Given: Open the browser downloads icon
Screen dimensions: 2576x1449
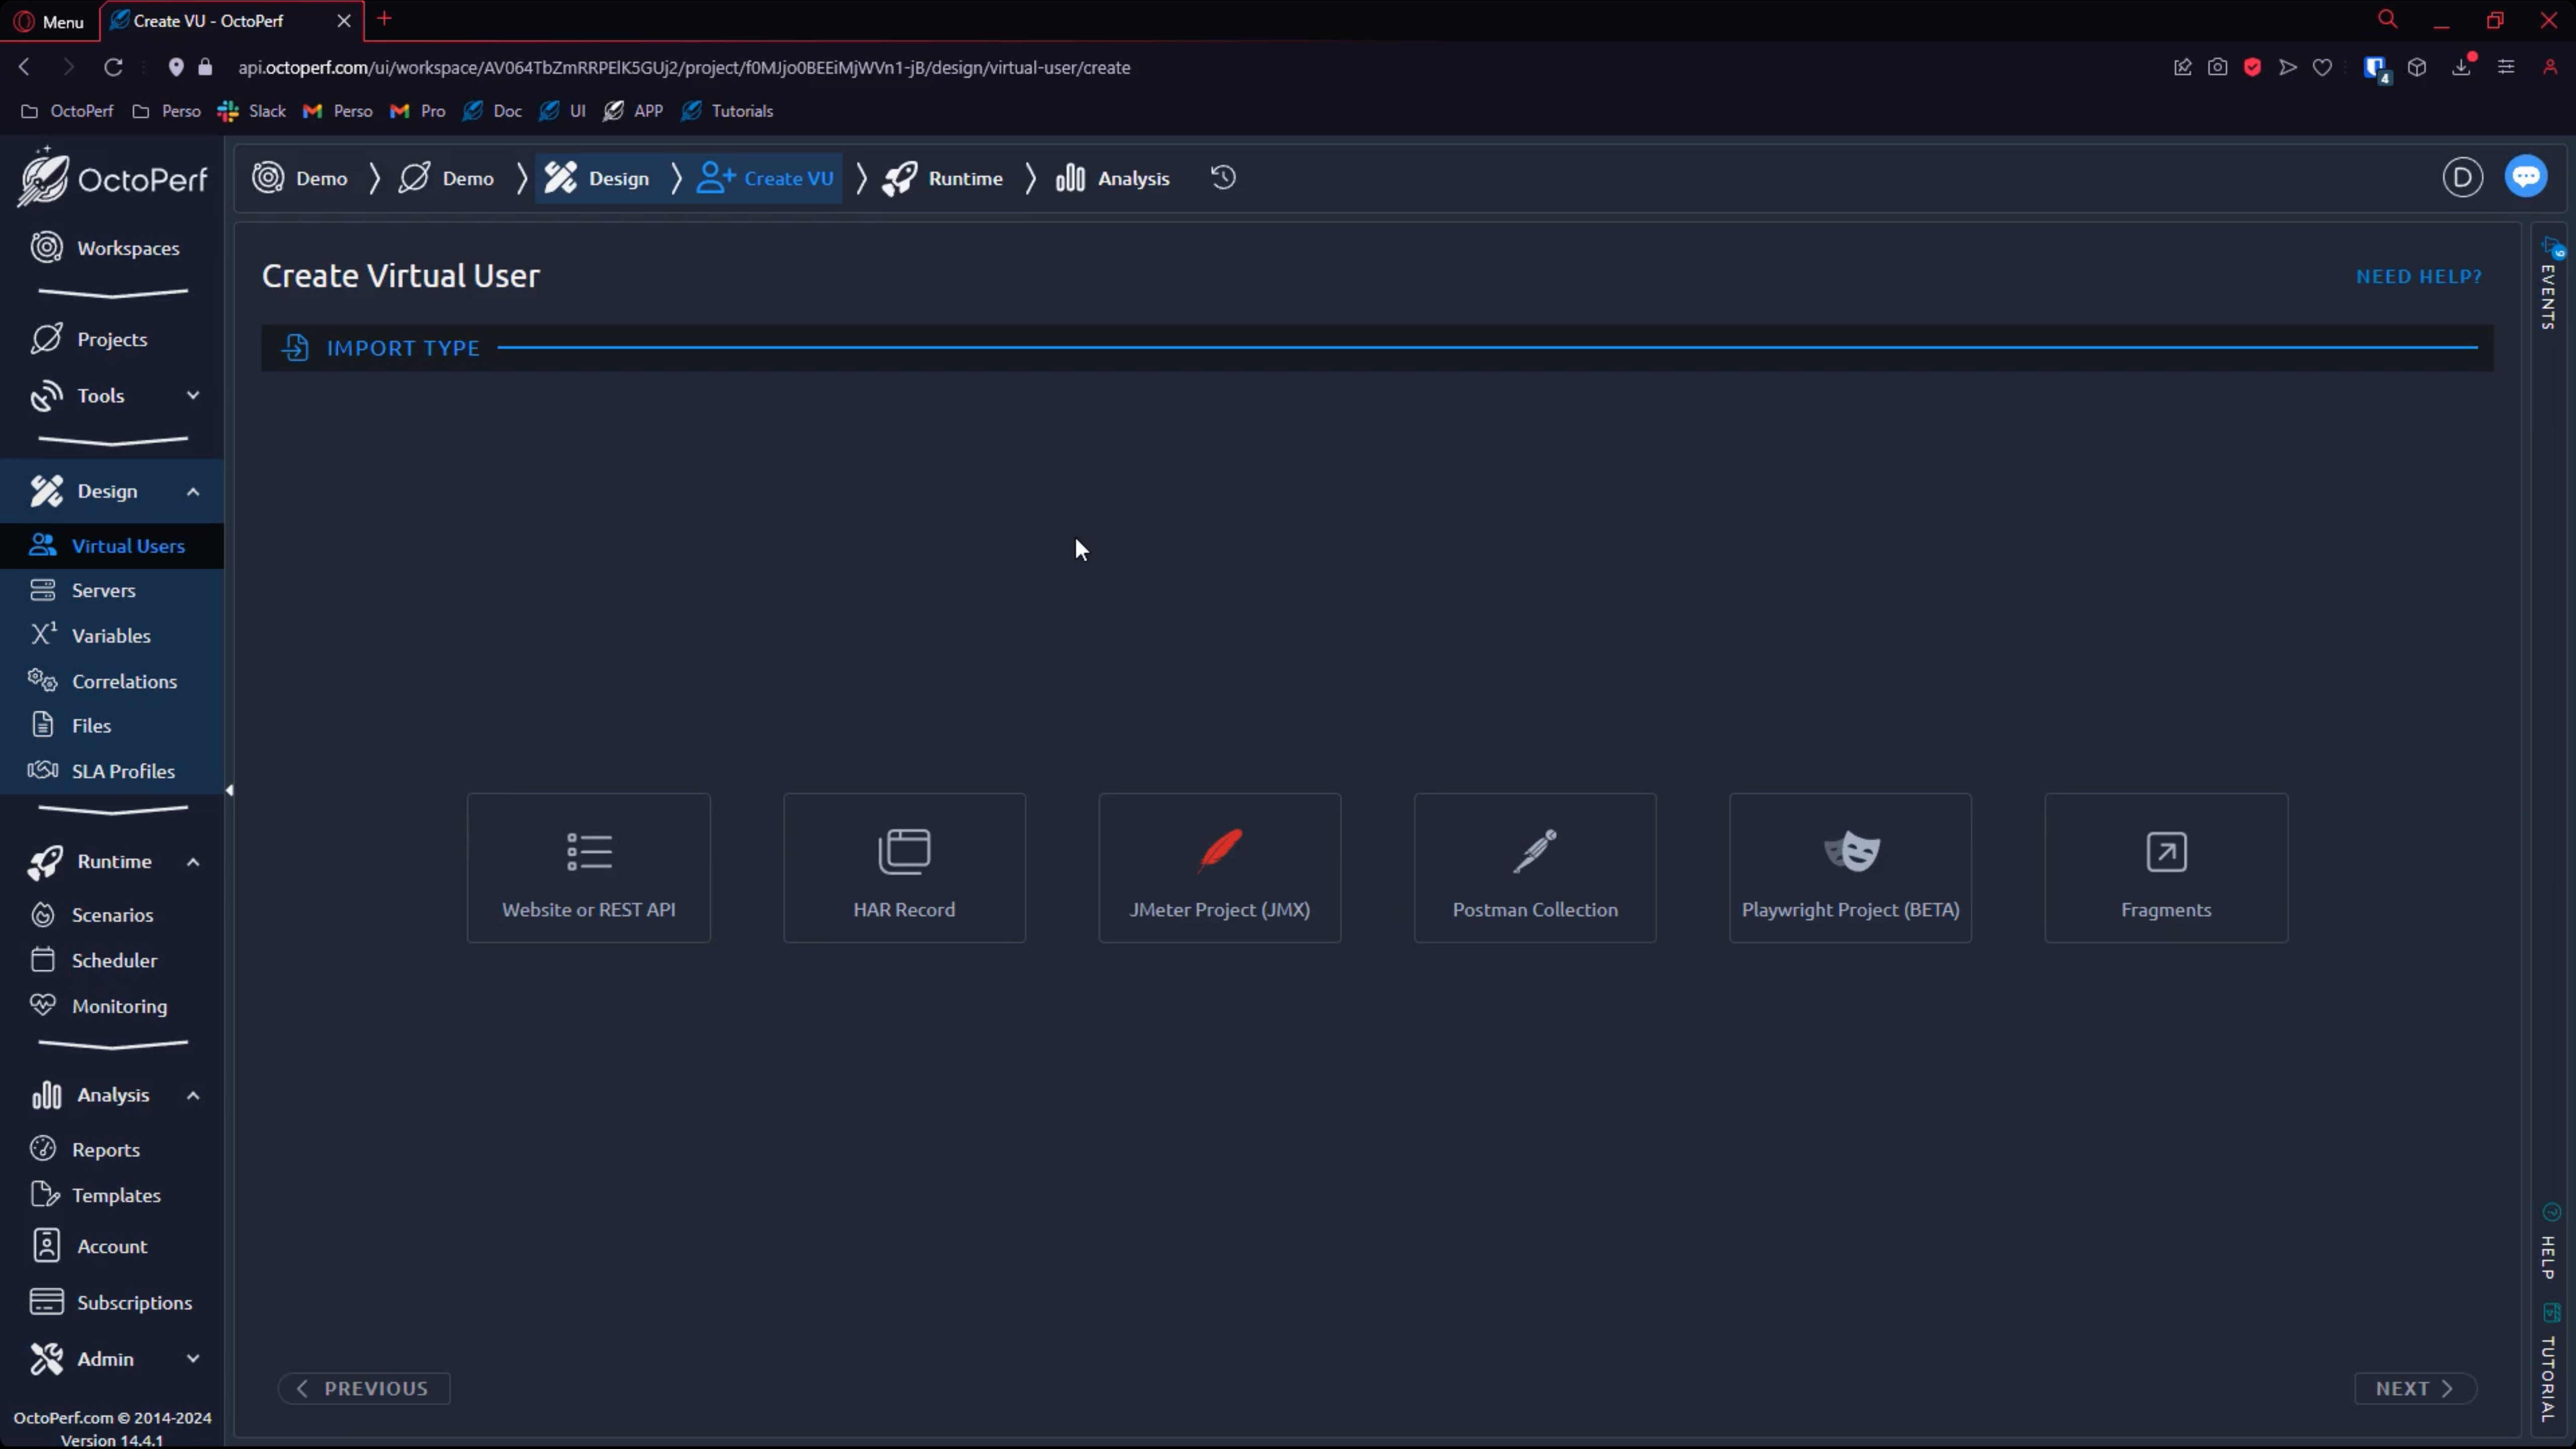Looking at the screenshot, I should [2461, 67].
